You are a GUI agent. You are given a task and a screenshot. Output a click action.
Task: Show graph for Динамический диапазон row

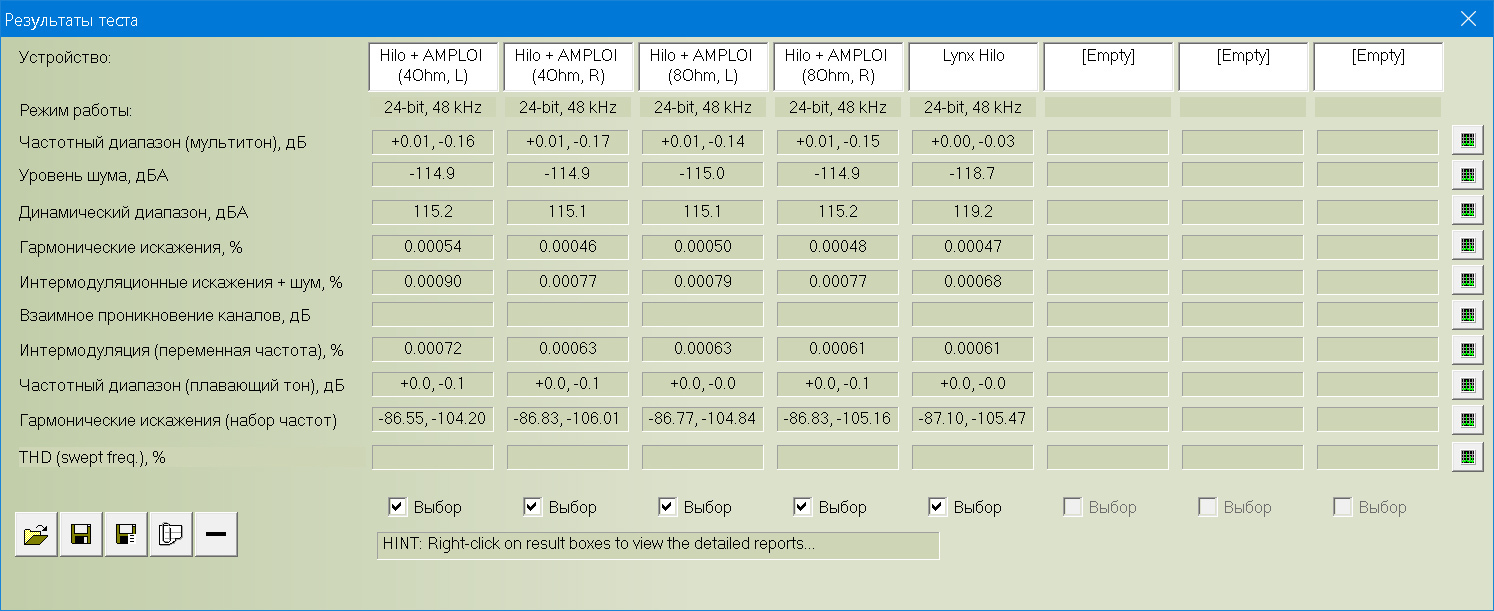coord(1467,211)
